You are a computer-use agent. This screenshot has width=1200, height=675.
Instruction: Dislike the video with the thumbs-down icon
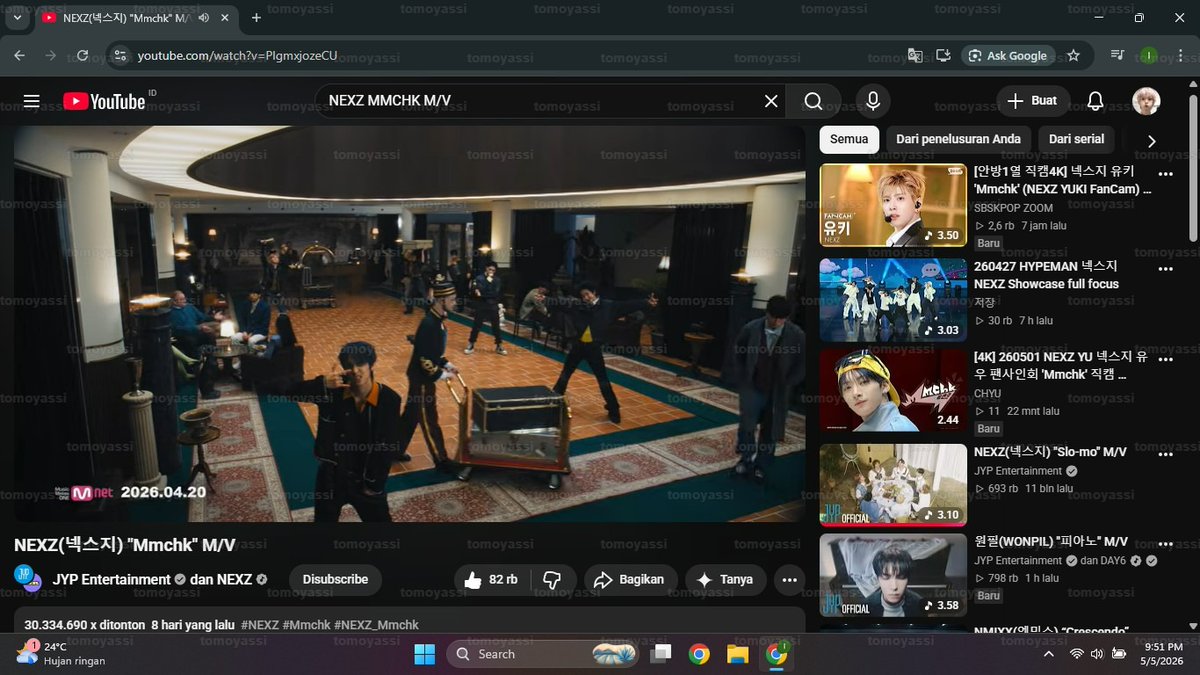coord(552,579)
